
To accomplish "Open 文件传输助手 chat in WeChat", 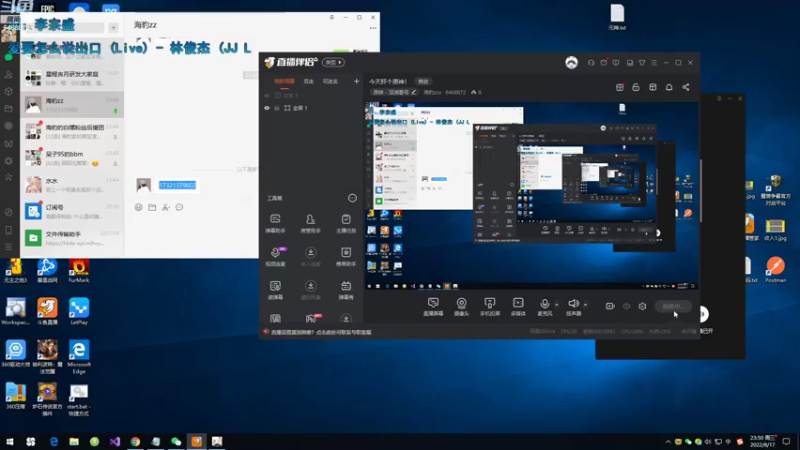I will 72,237.
